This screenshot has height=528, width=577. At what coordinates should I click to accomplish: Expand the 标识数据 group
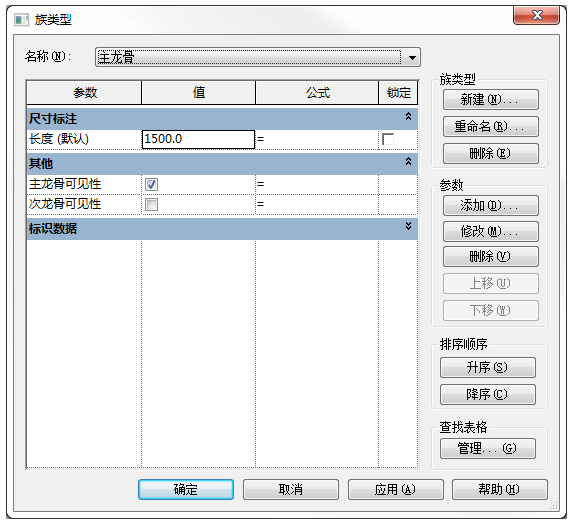(x=408, y=226)
